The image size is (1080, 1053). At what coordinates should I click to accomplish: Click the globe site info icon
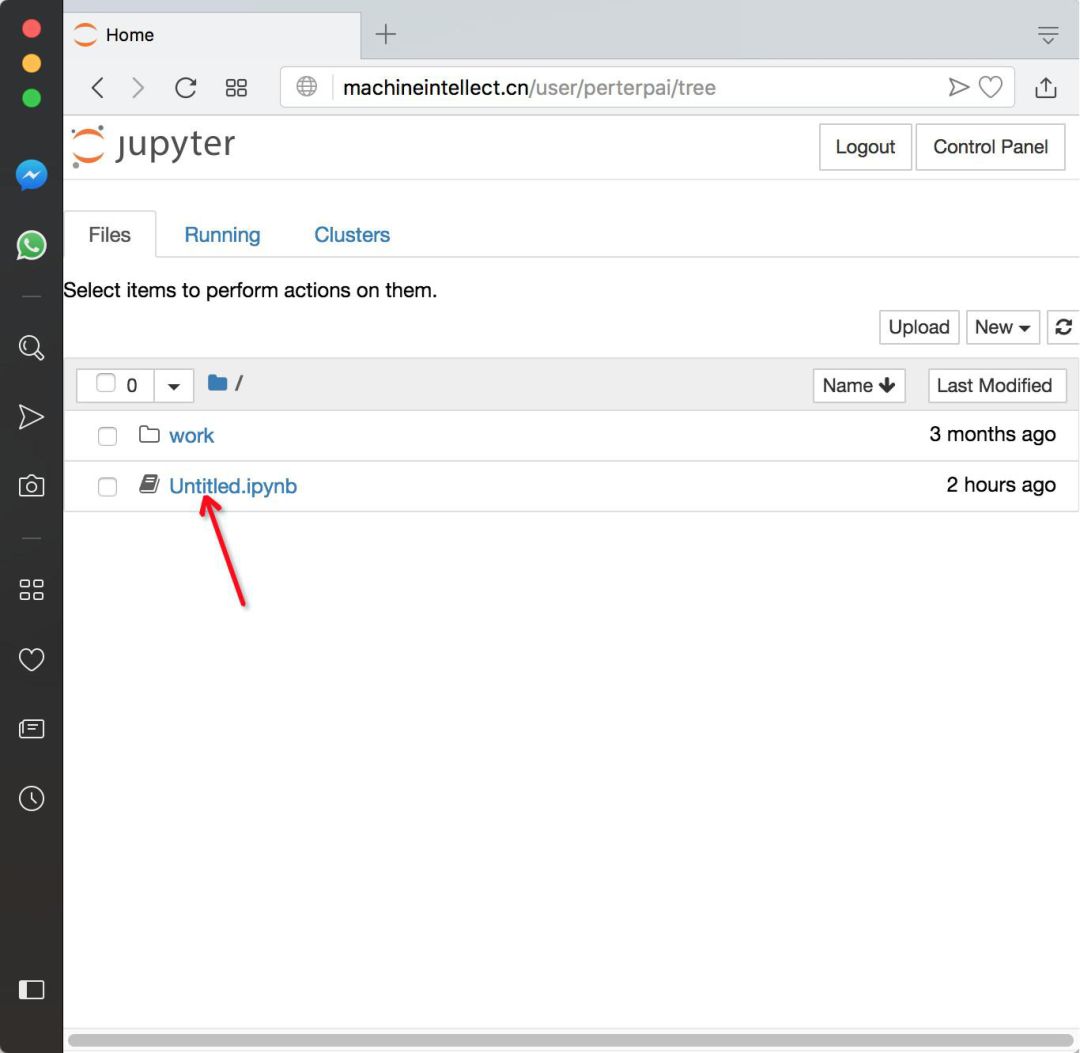click(x=307, y=87)
